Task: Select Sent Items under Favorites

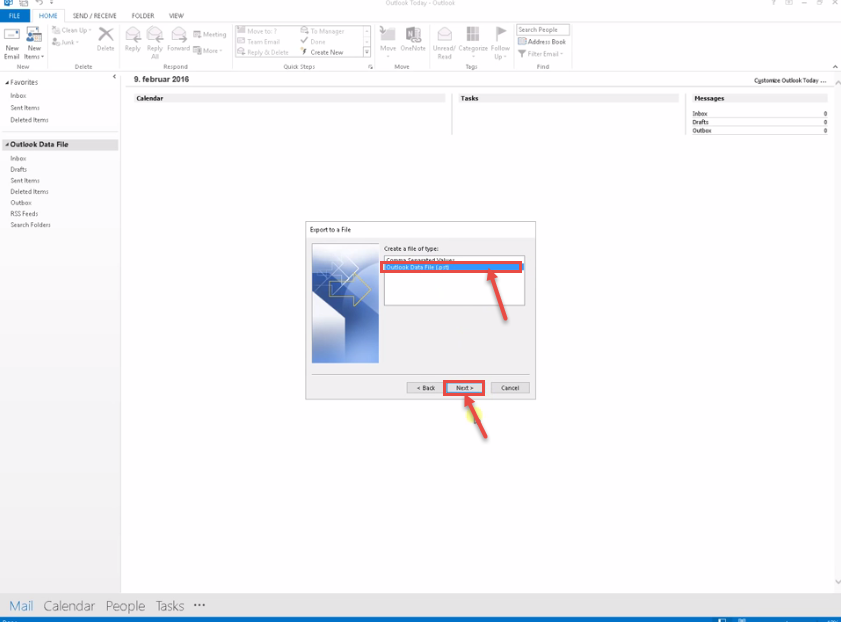Action: (x=25, y=108)
